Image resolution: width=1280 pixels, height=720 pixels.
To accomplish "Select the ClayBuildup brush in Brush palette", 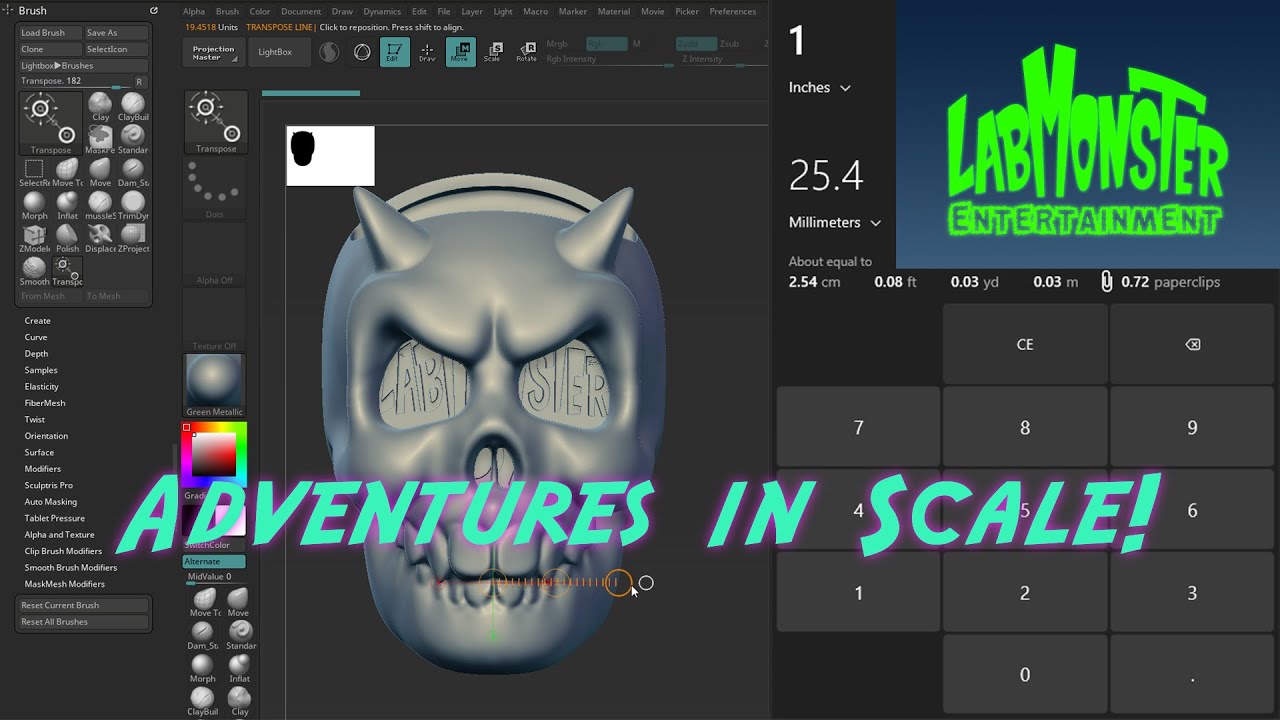I will pos(132,106).
